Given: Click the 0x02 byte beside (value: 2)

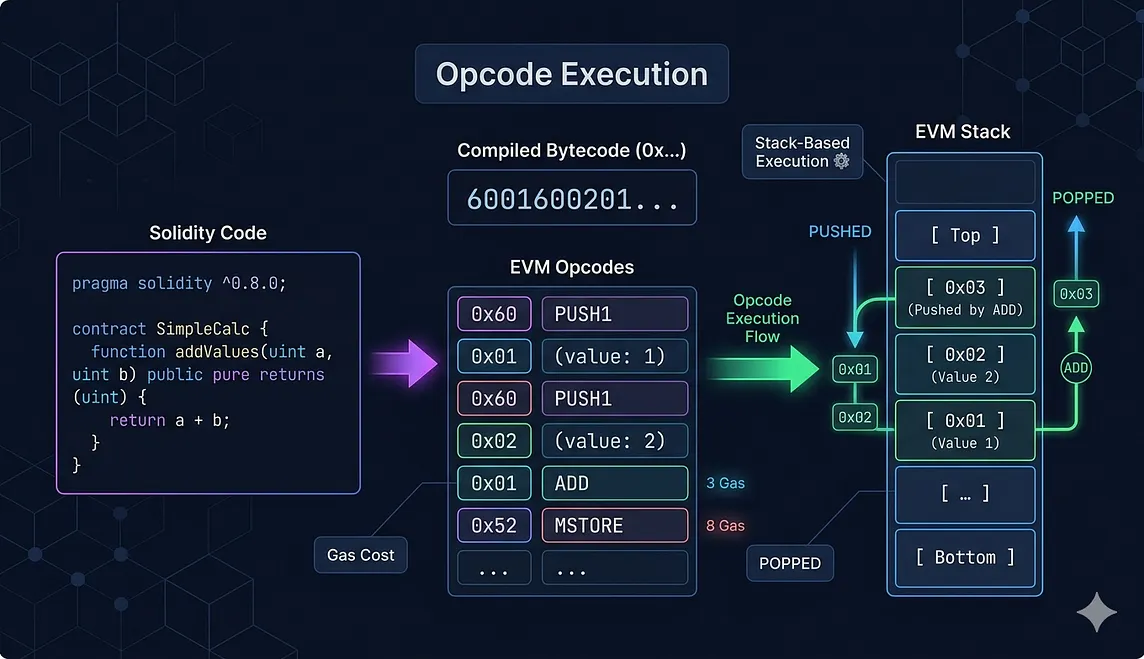Looking at the screenshot, I should (x=494, y=441).
